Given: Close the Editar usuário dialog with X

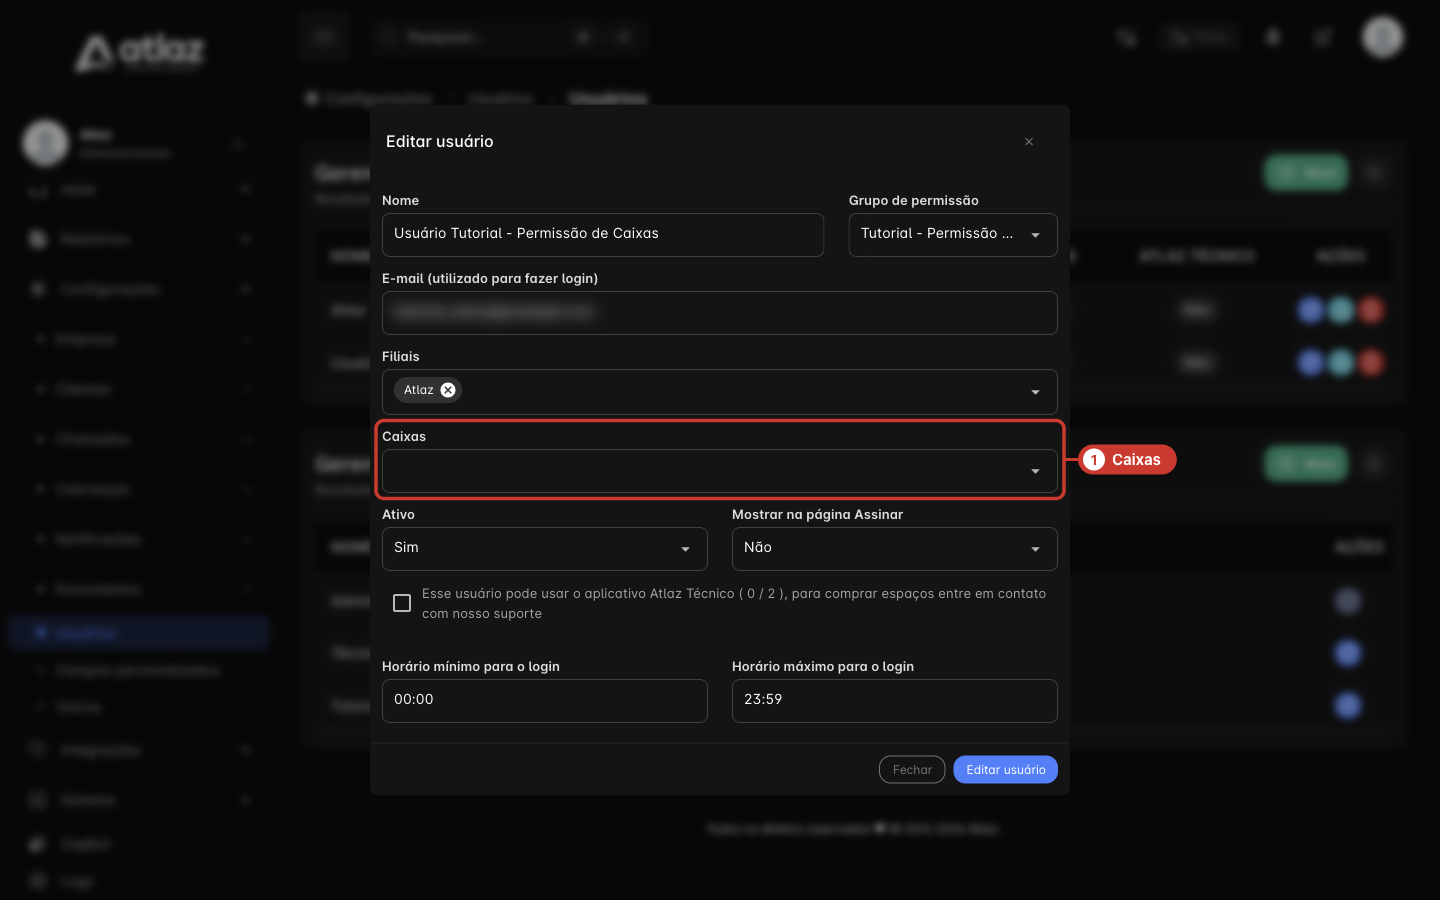Looking at the screenshot, I should click(1029, 142).
